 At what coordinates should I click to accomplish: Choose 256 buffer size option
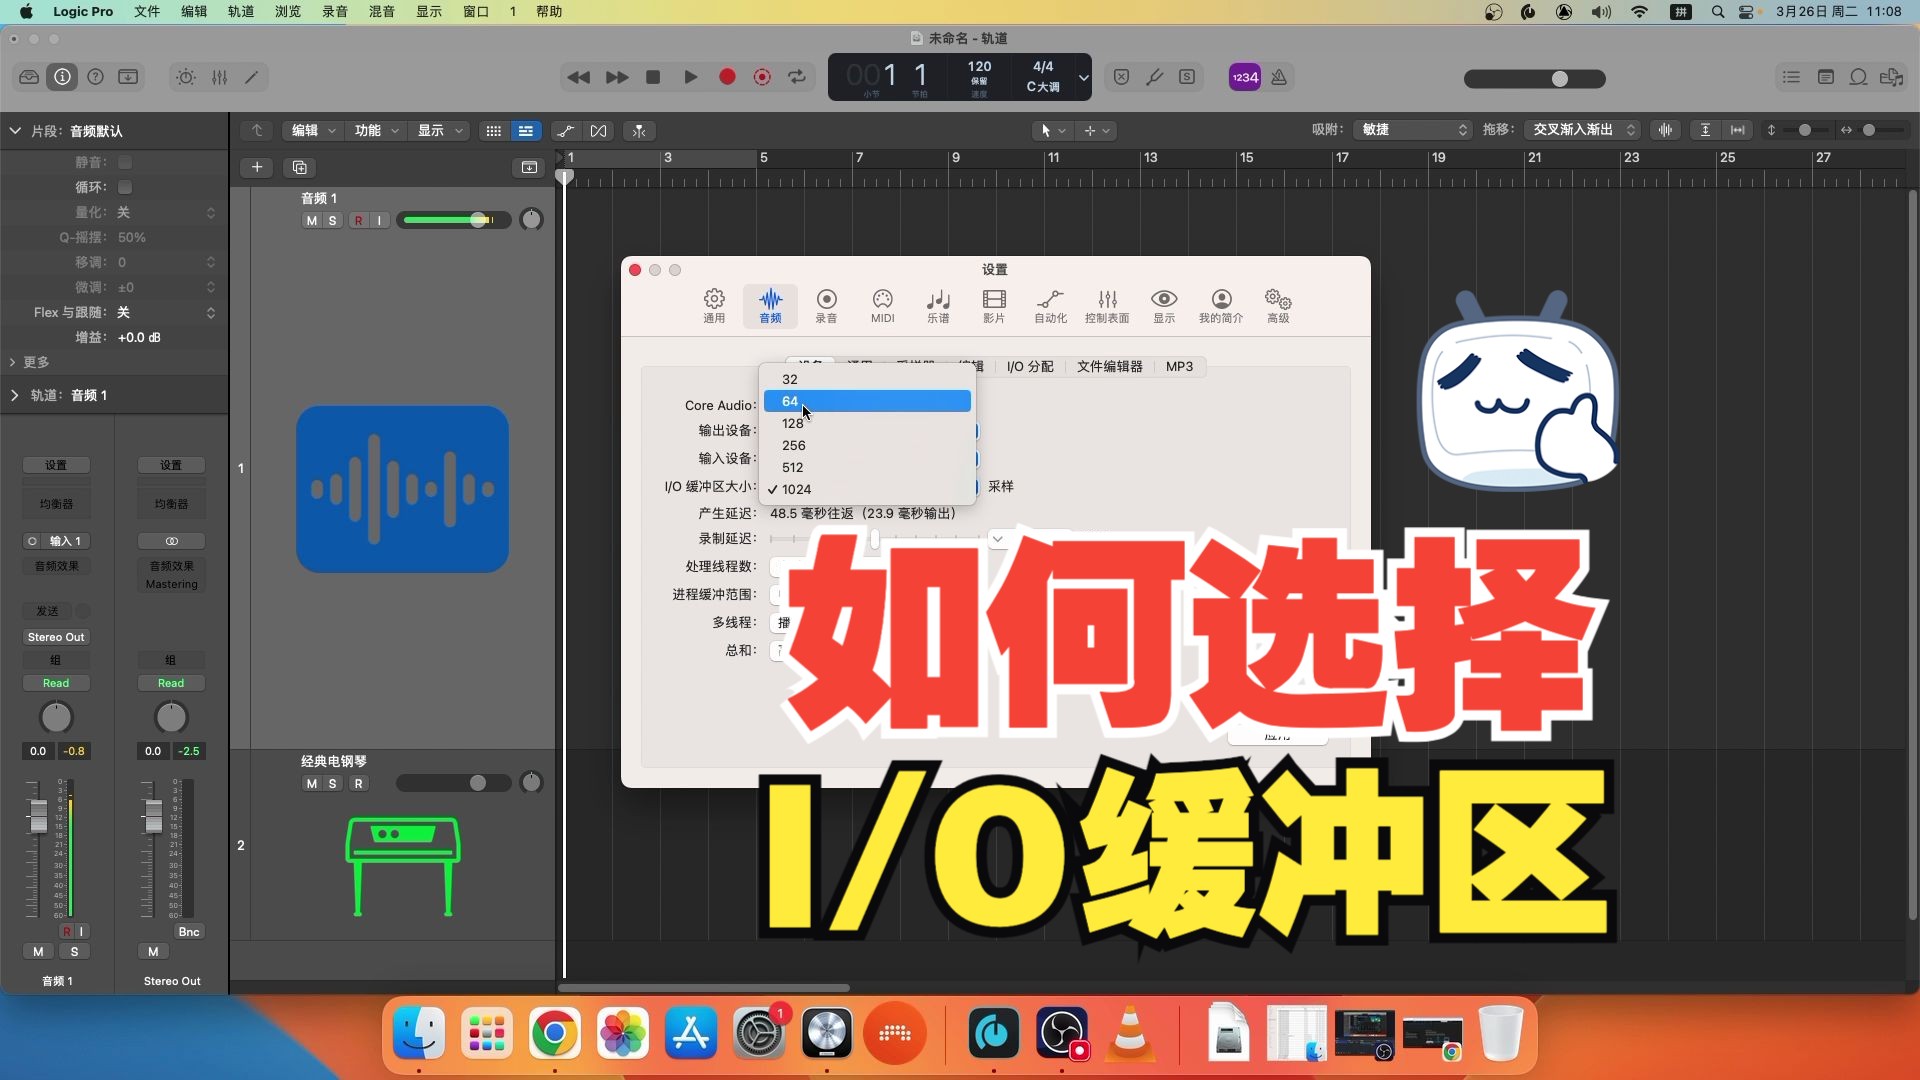click(867, 445)
